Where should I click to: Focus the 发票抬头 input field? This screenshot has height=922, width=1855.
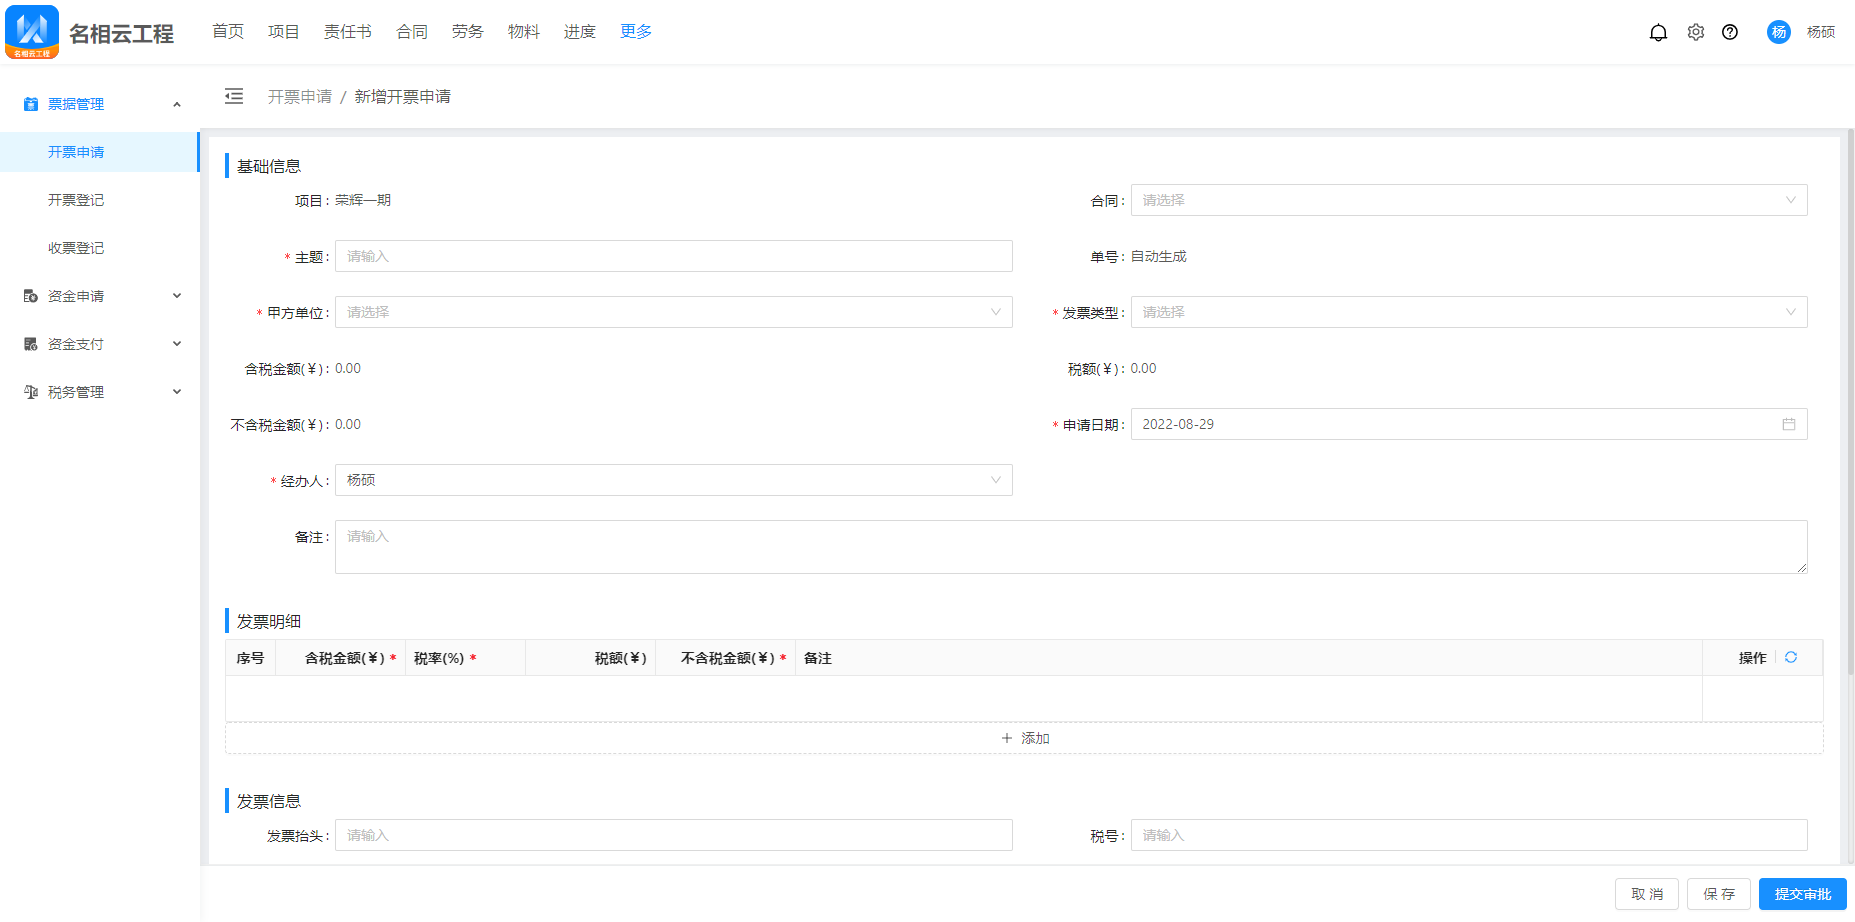coord(674,835)
